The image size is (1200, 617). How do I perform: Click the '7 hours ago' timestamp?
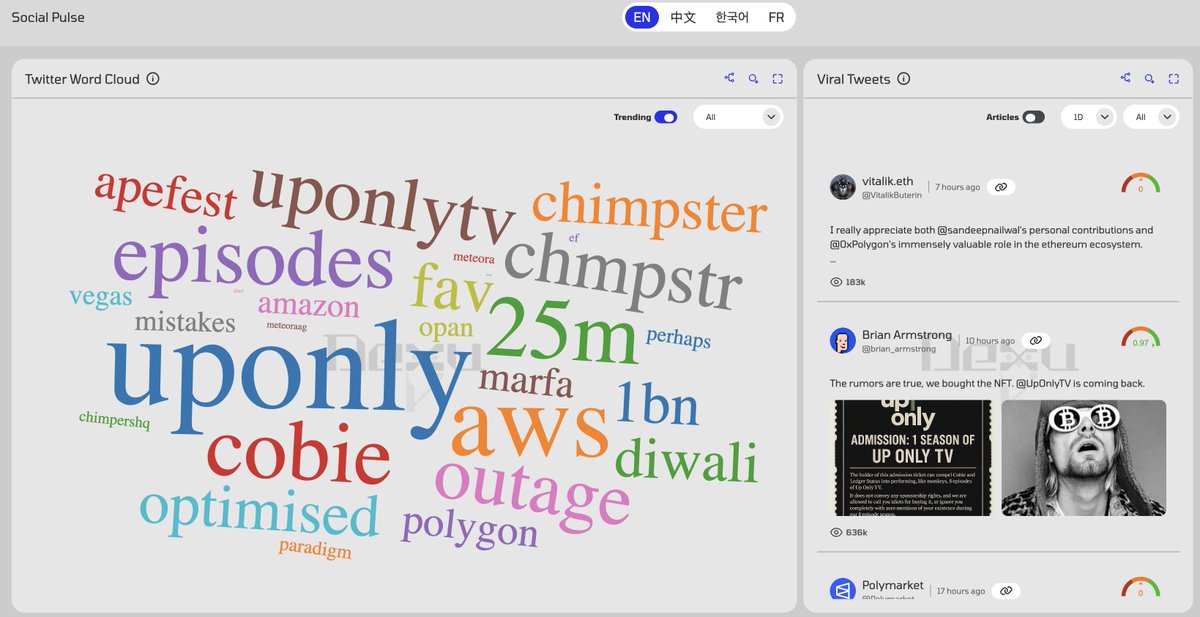tap(957, 187)
